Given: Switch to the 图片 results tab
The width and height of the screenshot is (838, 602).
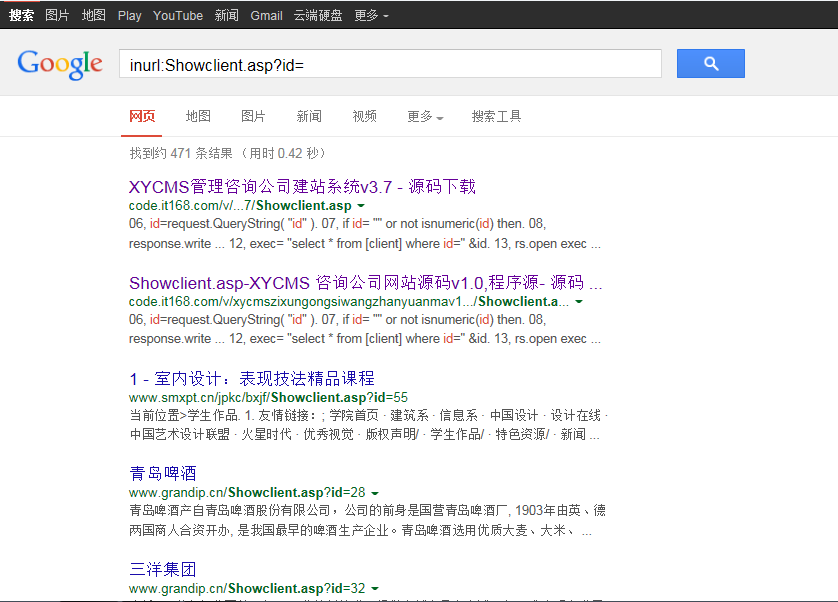Looking at the screenshot, I should 253,116.
